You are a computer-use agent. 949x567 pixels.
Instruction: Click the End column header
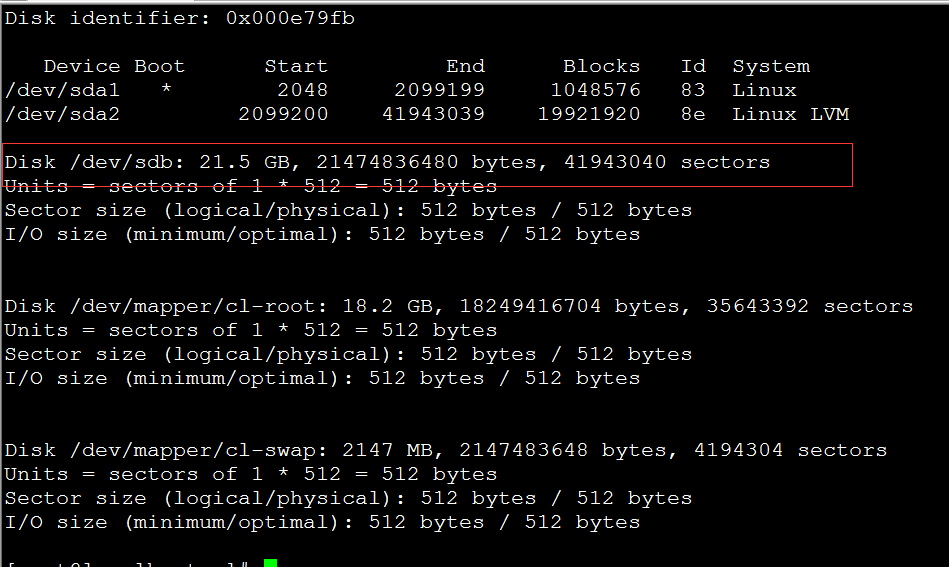tap(465, 67)
